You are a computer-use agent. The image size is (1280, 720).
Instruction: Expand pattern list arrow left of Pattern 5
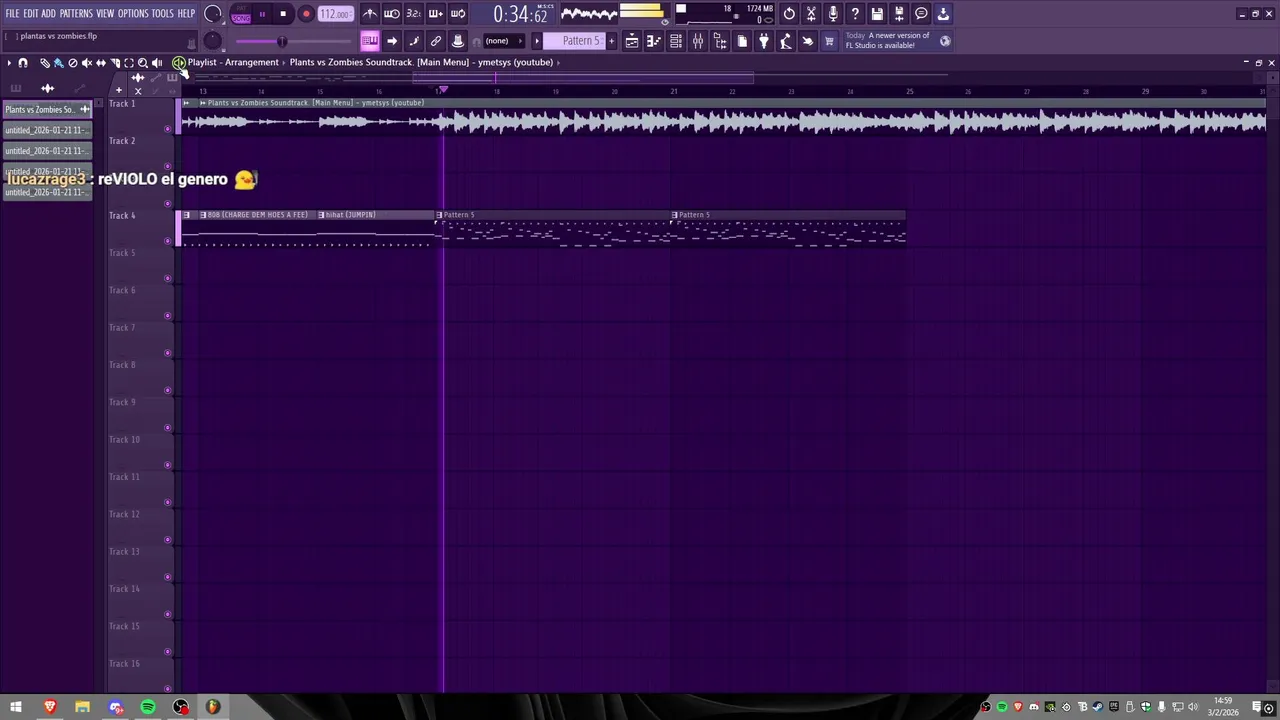(537, 41)
